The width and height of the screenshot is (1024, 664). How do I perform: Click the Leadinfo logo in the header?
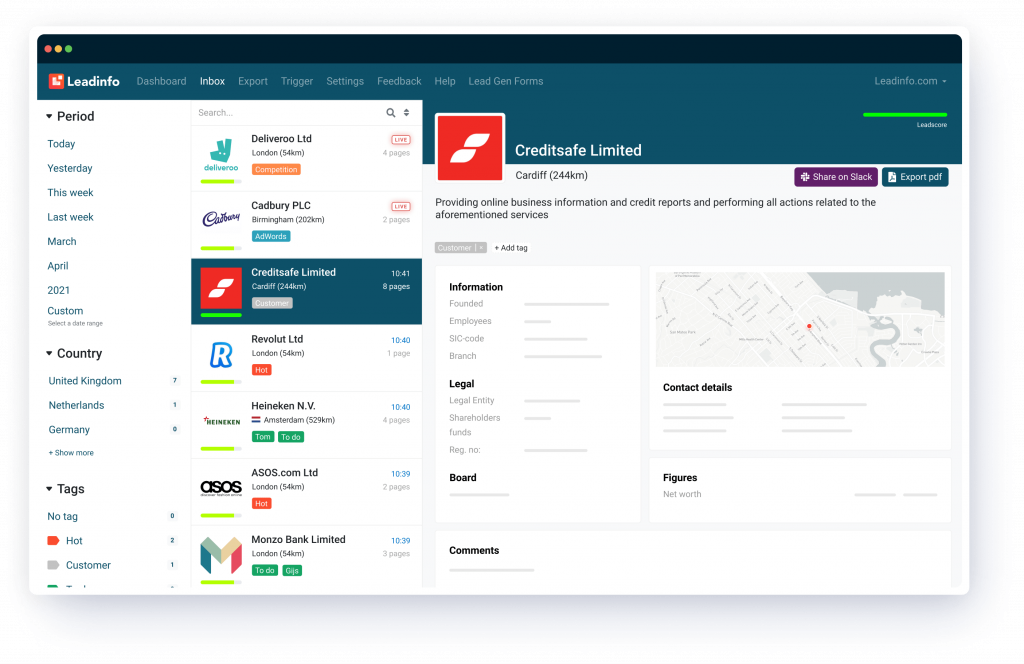84,81
